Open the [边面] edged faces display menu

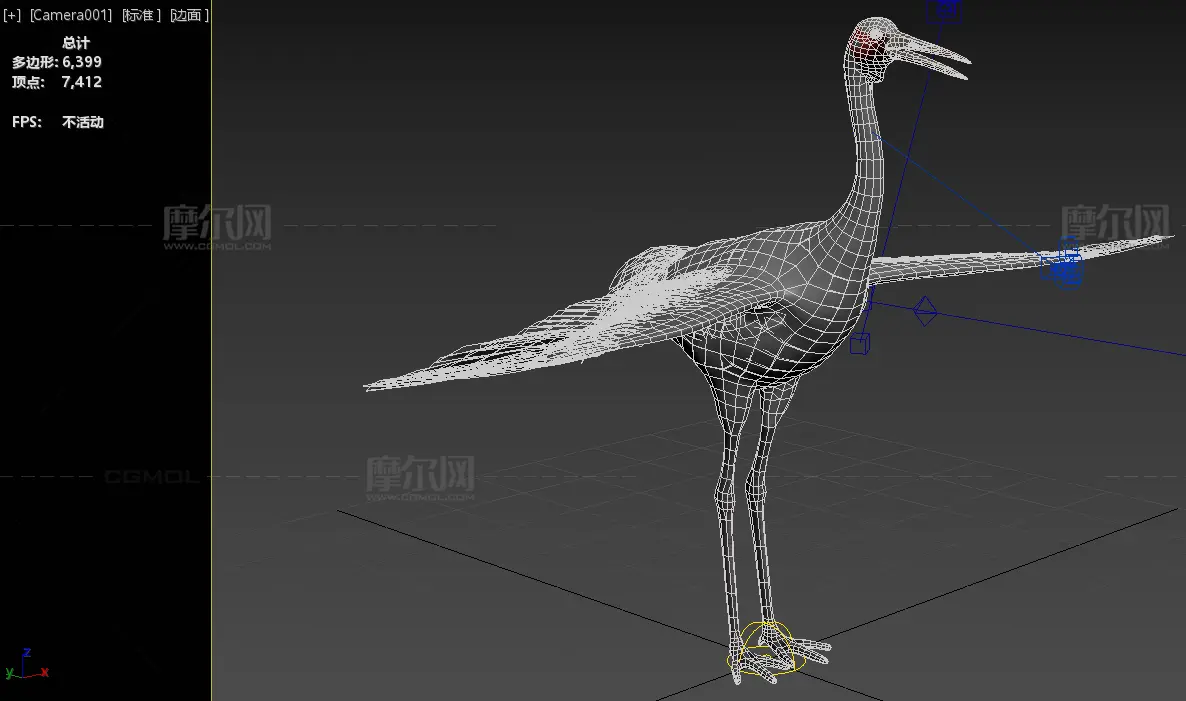(189, 16)
